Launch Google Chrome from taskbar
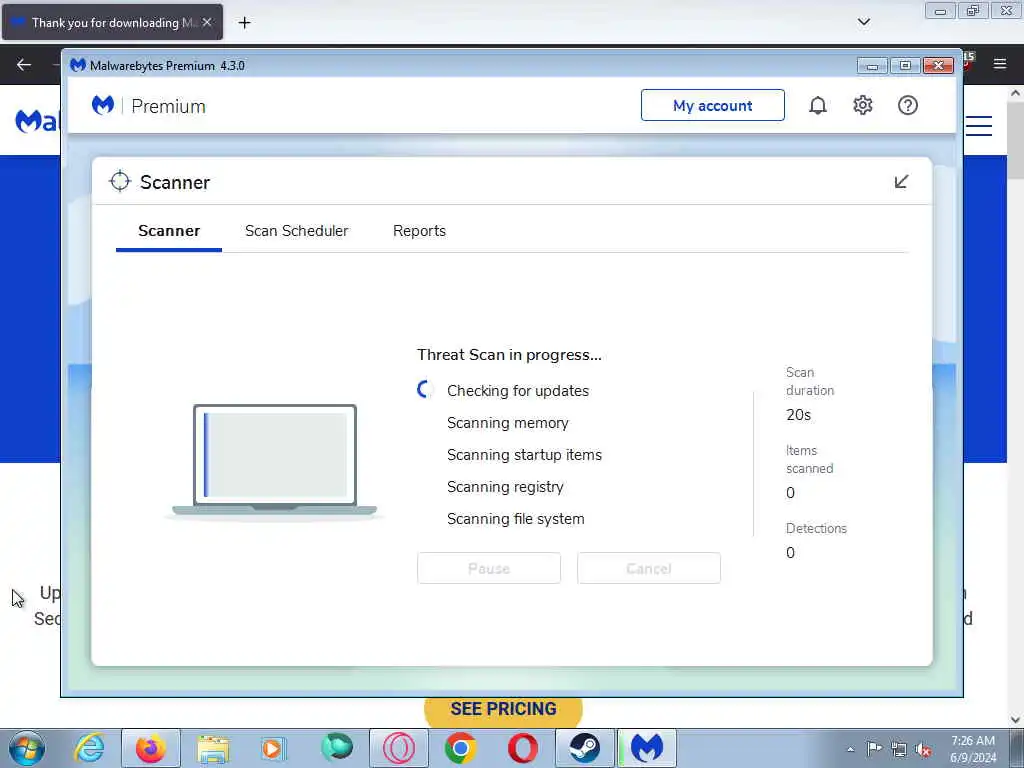This screenshot has height=768, width=1024. click(x=460, y=748)
